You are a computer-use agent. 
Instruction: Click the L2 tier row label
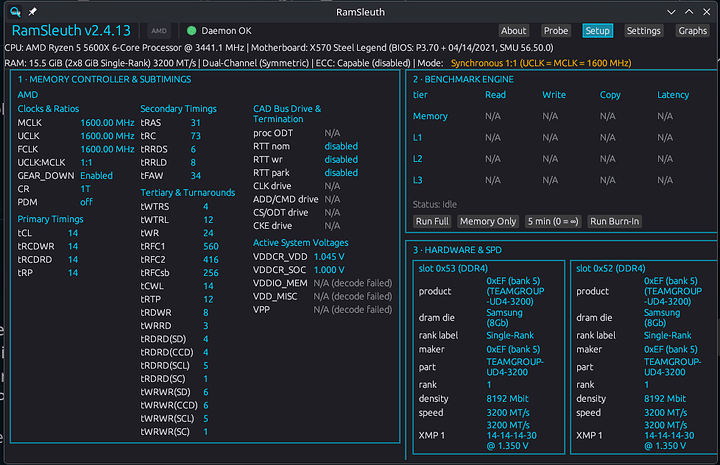(417, 159)
